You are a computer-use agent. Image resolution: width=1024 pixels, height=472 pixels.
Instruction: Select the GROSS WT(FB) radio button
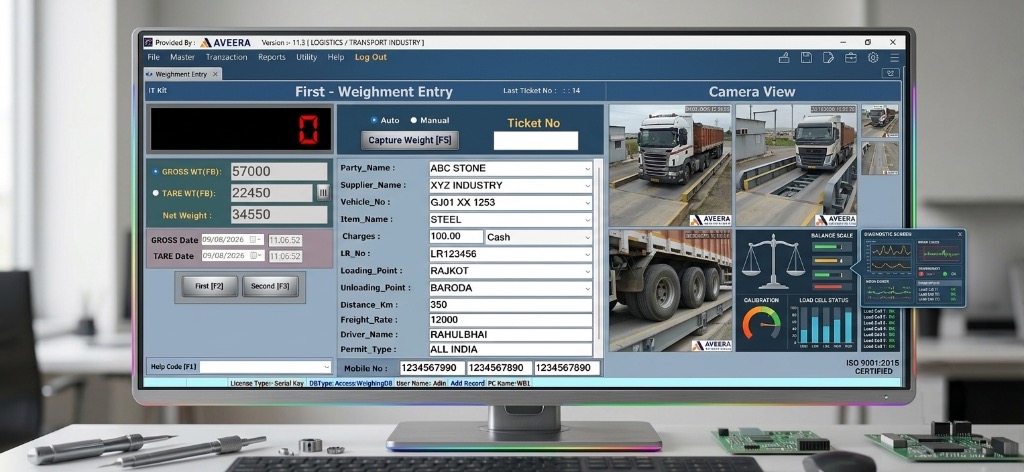click(x=155, y=172)
